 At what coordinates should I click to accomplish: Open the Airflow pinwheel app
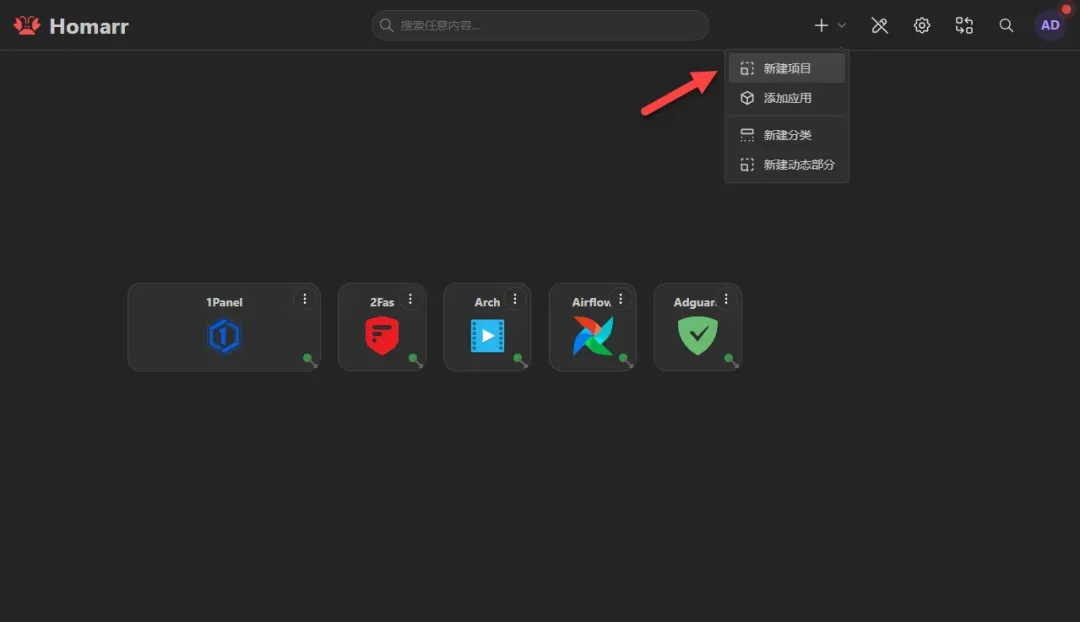tap(593, 337)
